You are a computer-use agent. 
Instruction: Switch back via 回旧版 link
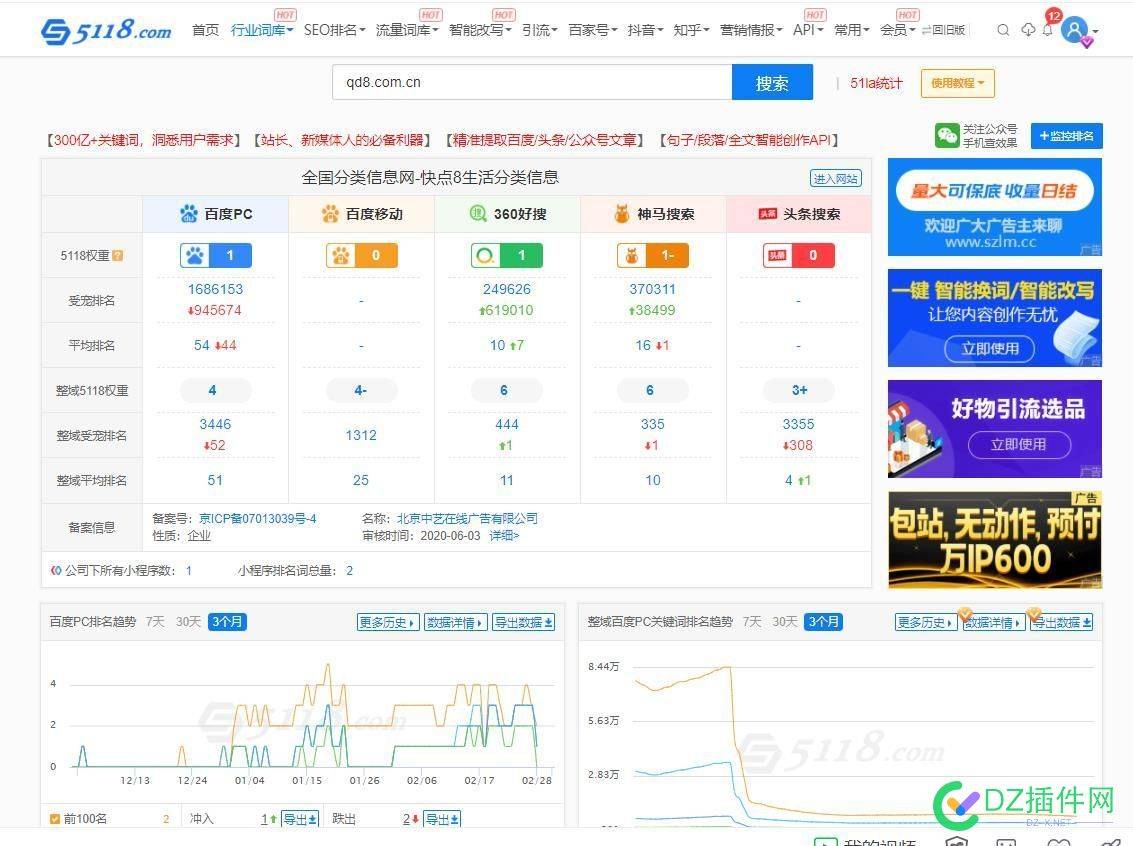[944, 30]
